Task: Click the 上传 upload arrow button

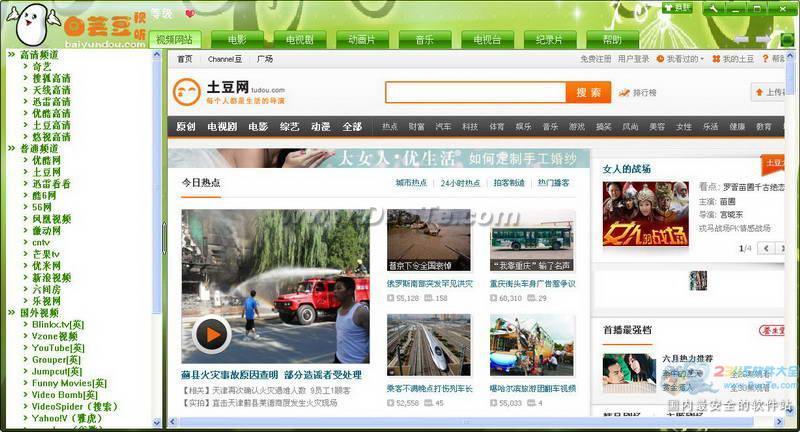Action: [769, 92]
